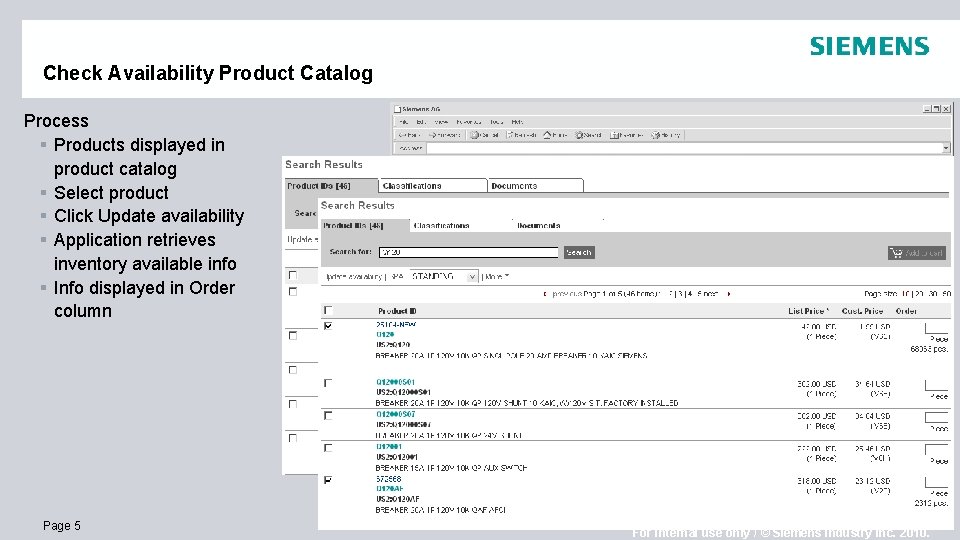Open the browser Help menu

pos(517,122)
